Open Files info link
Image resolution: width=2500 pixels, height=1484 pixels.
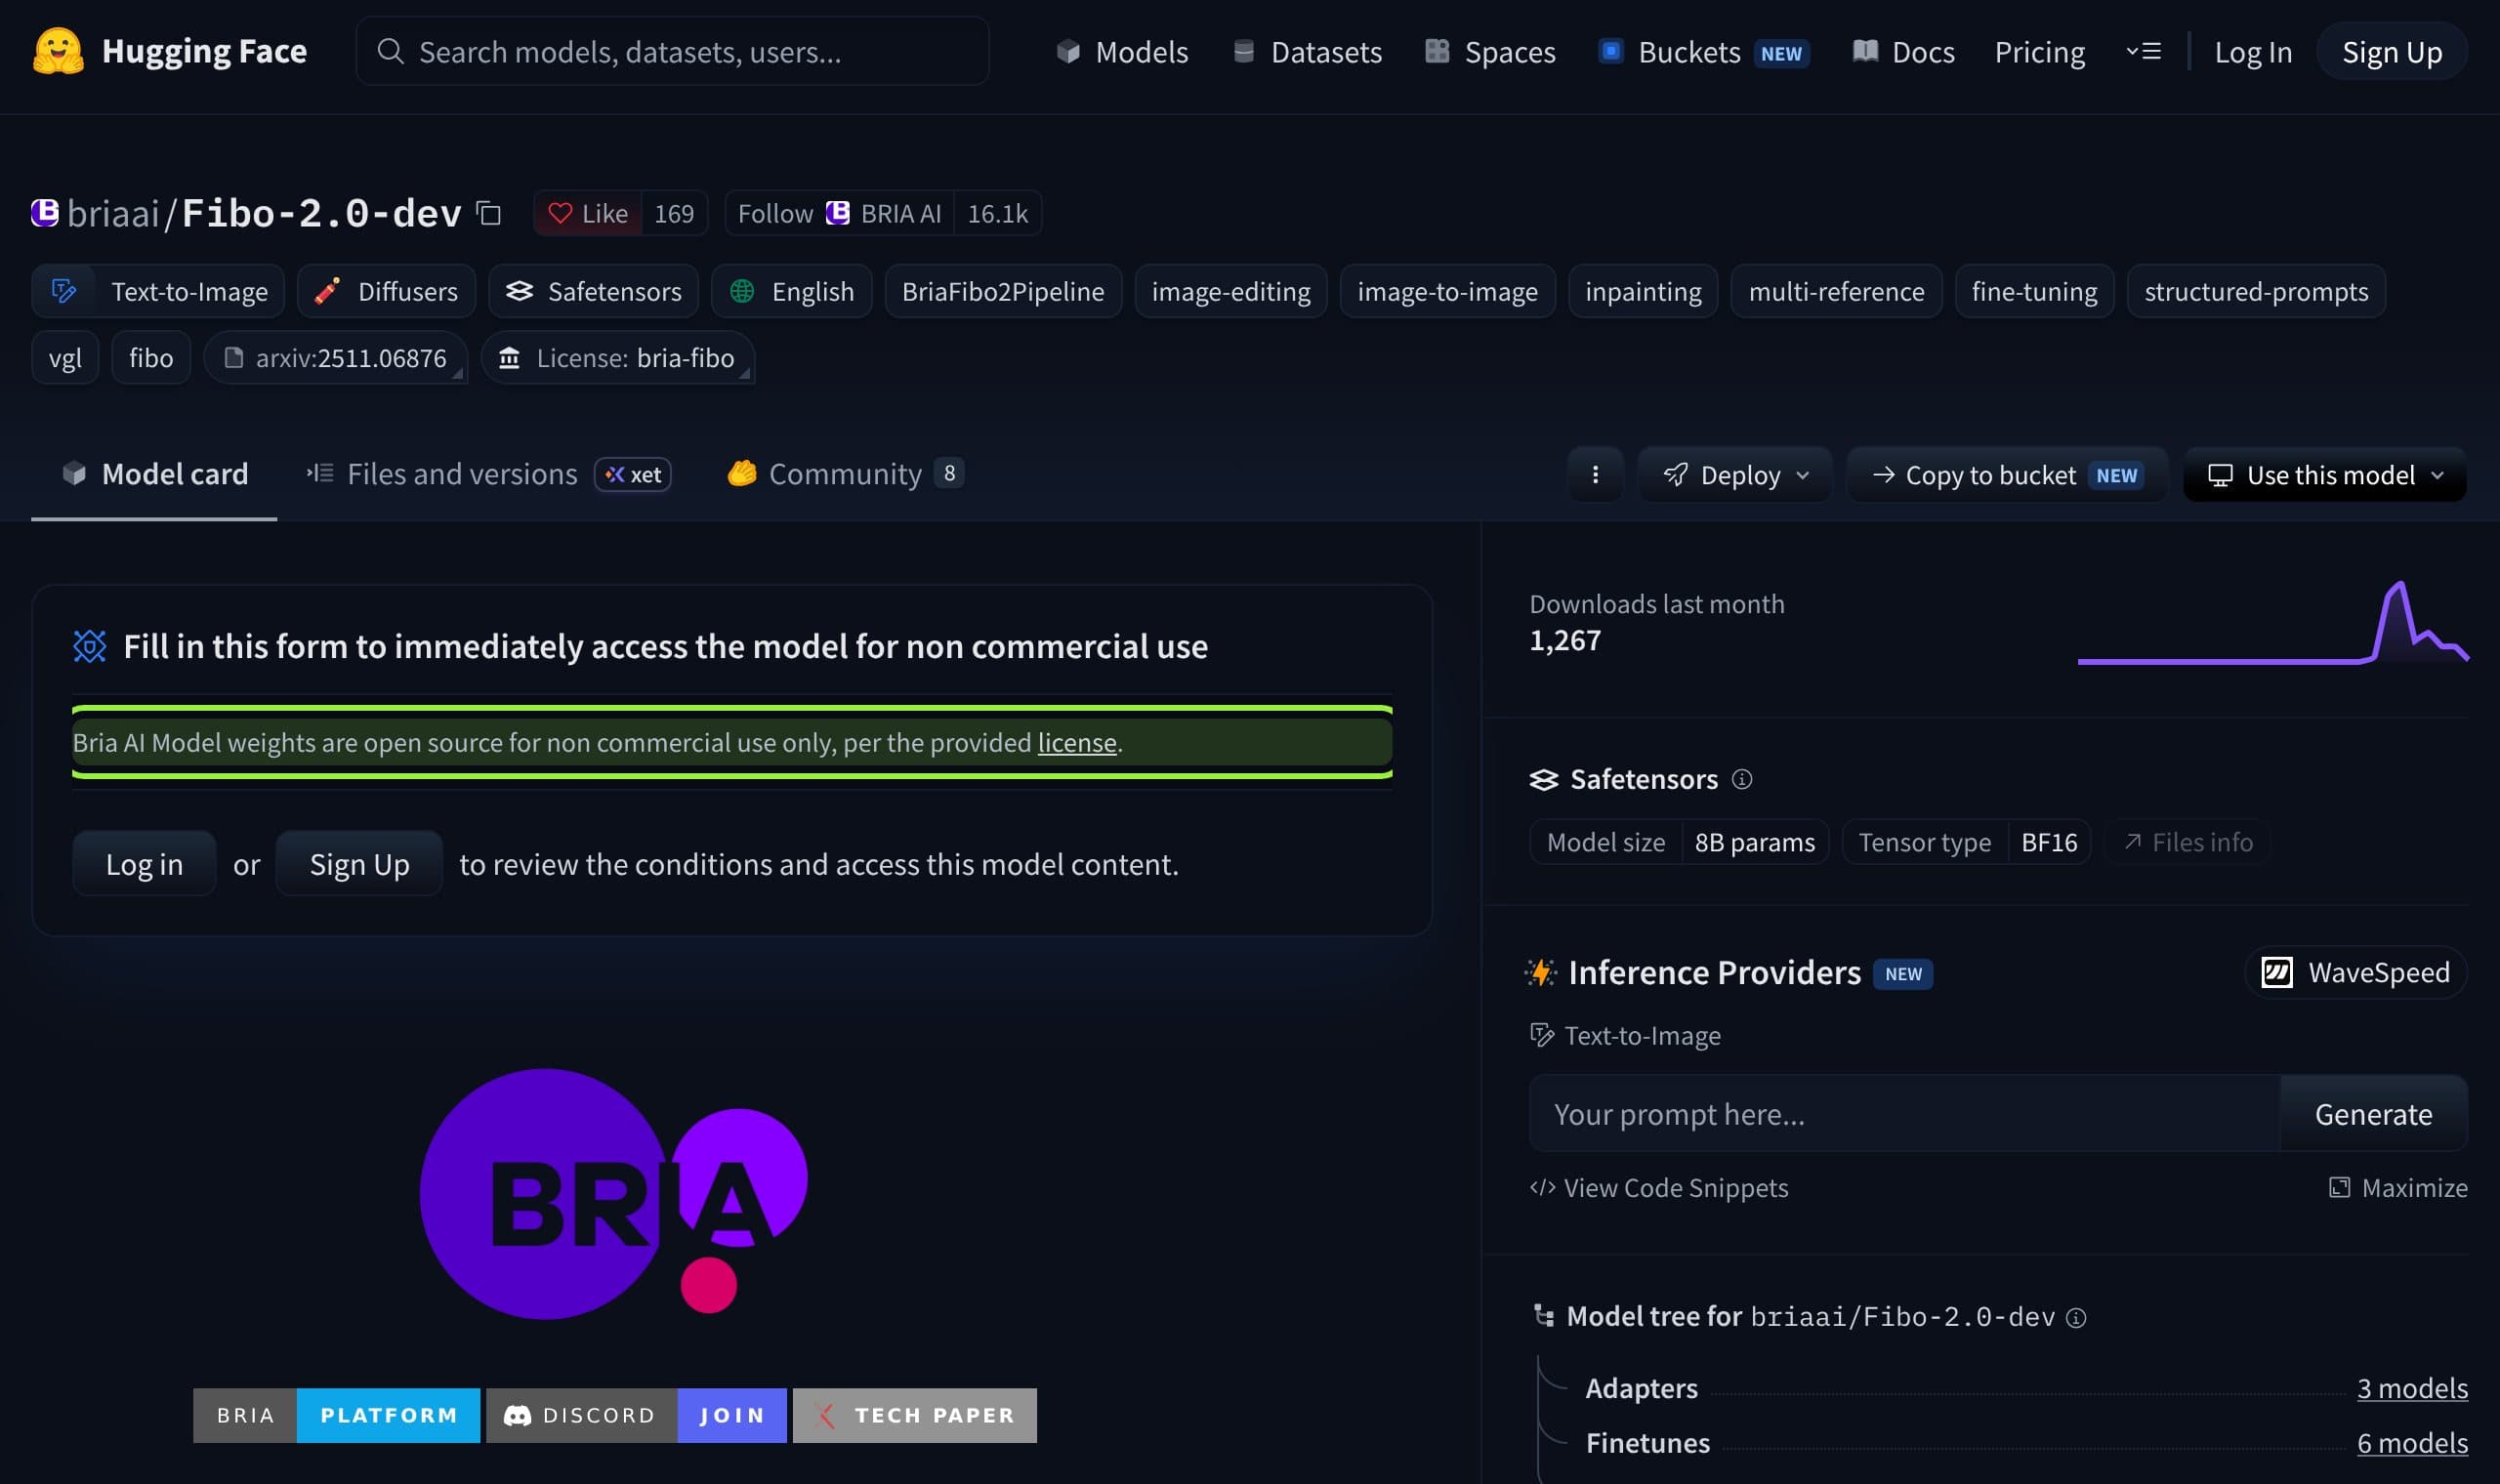click(2188, 842)
